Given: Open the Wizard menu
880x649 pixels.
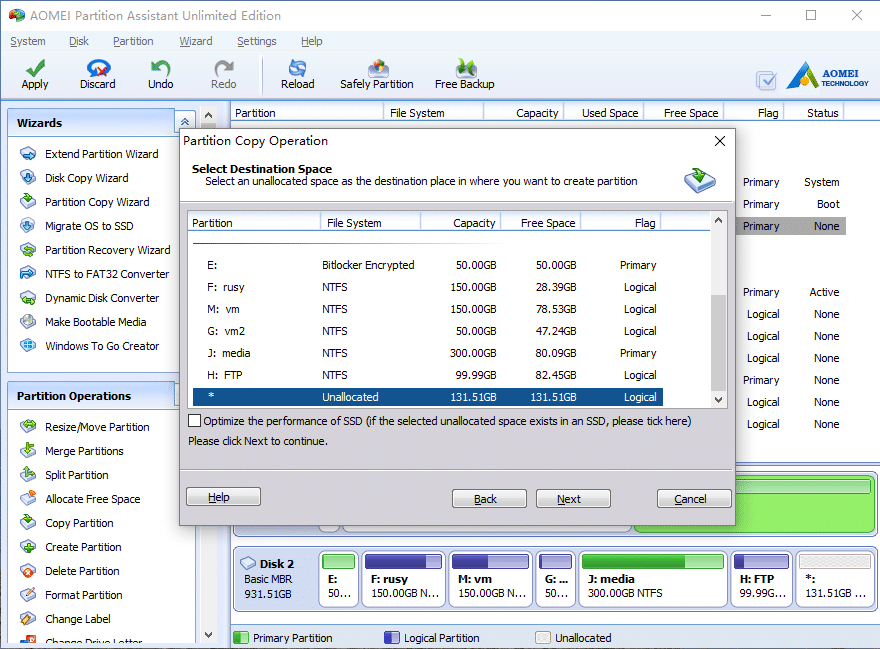Looking at the screenshot, I should [x=196, y=41].
